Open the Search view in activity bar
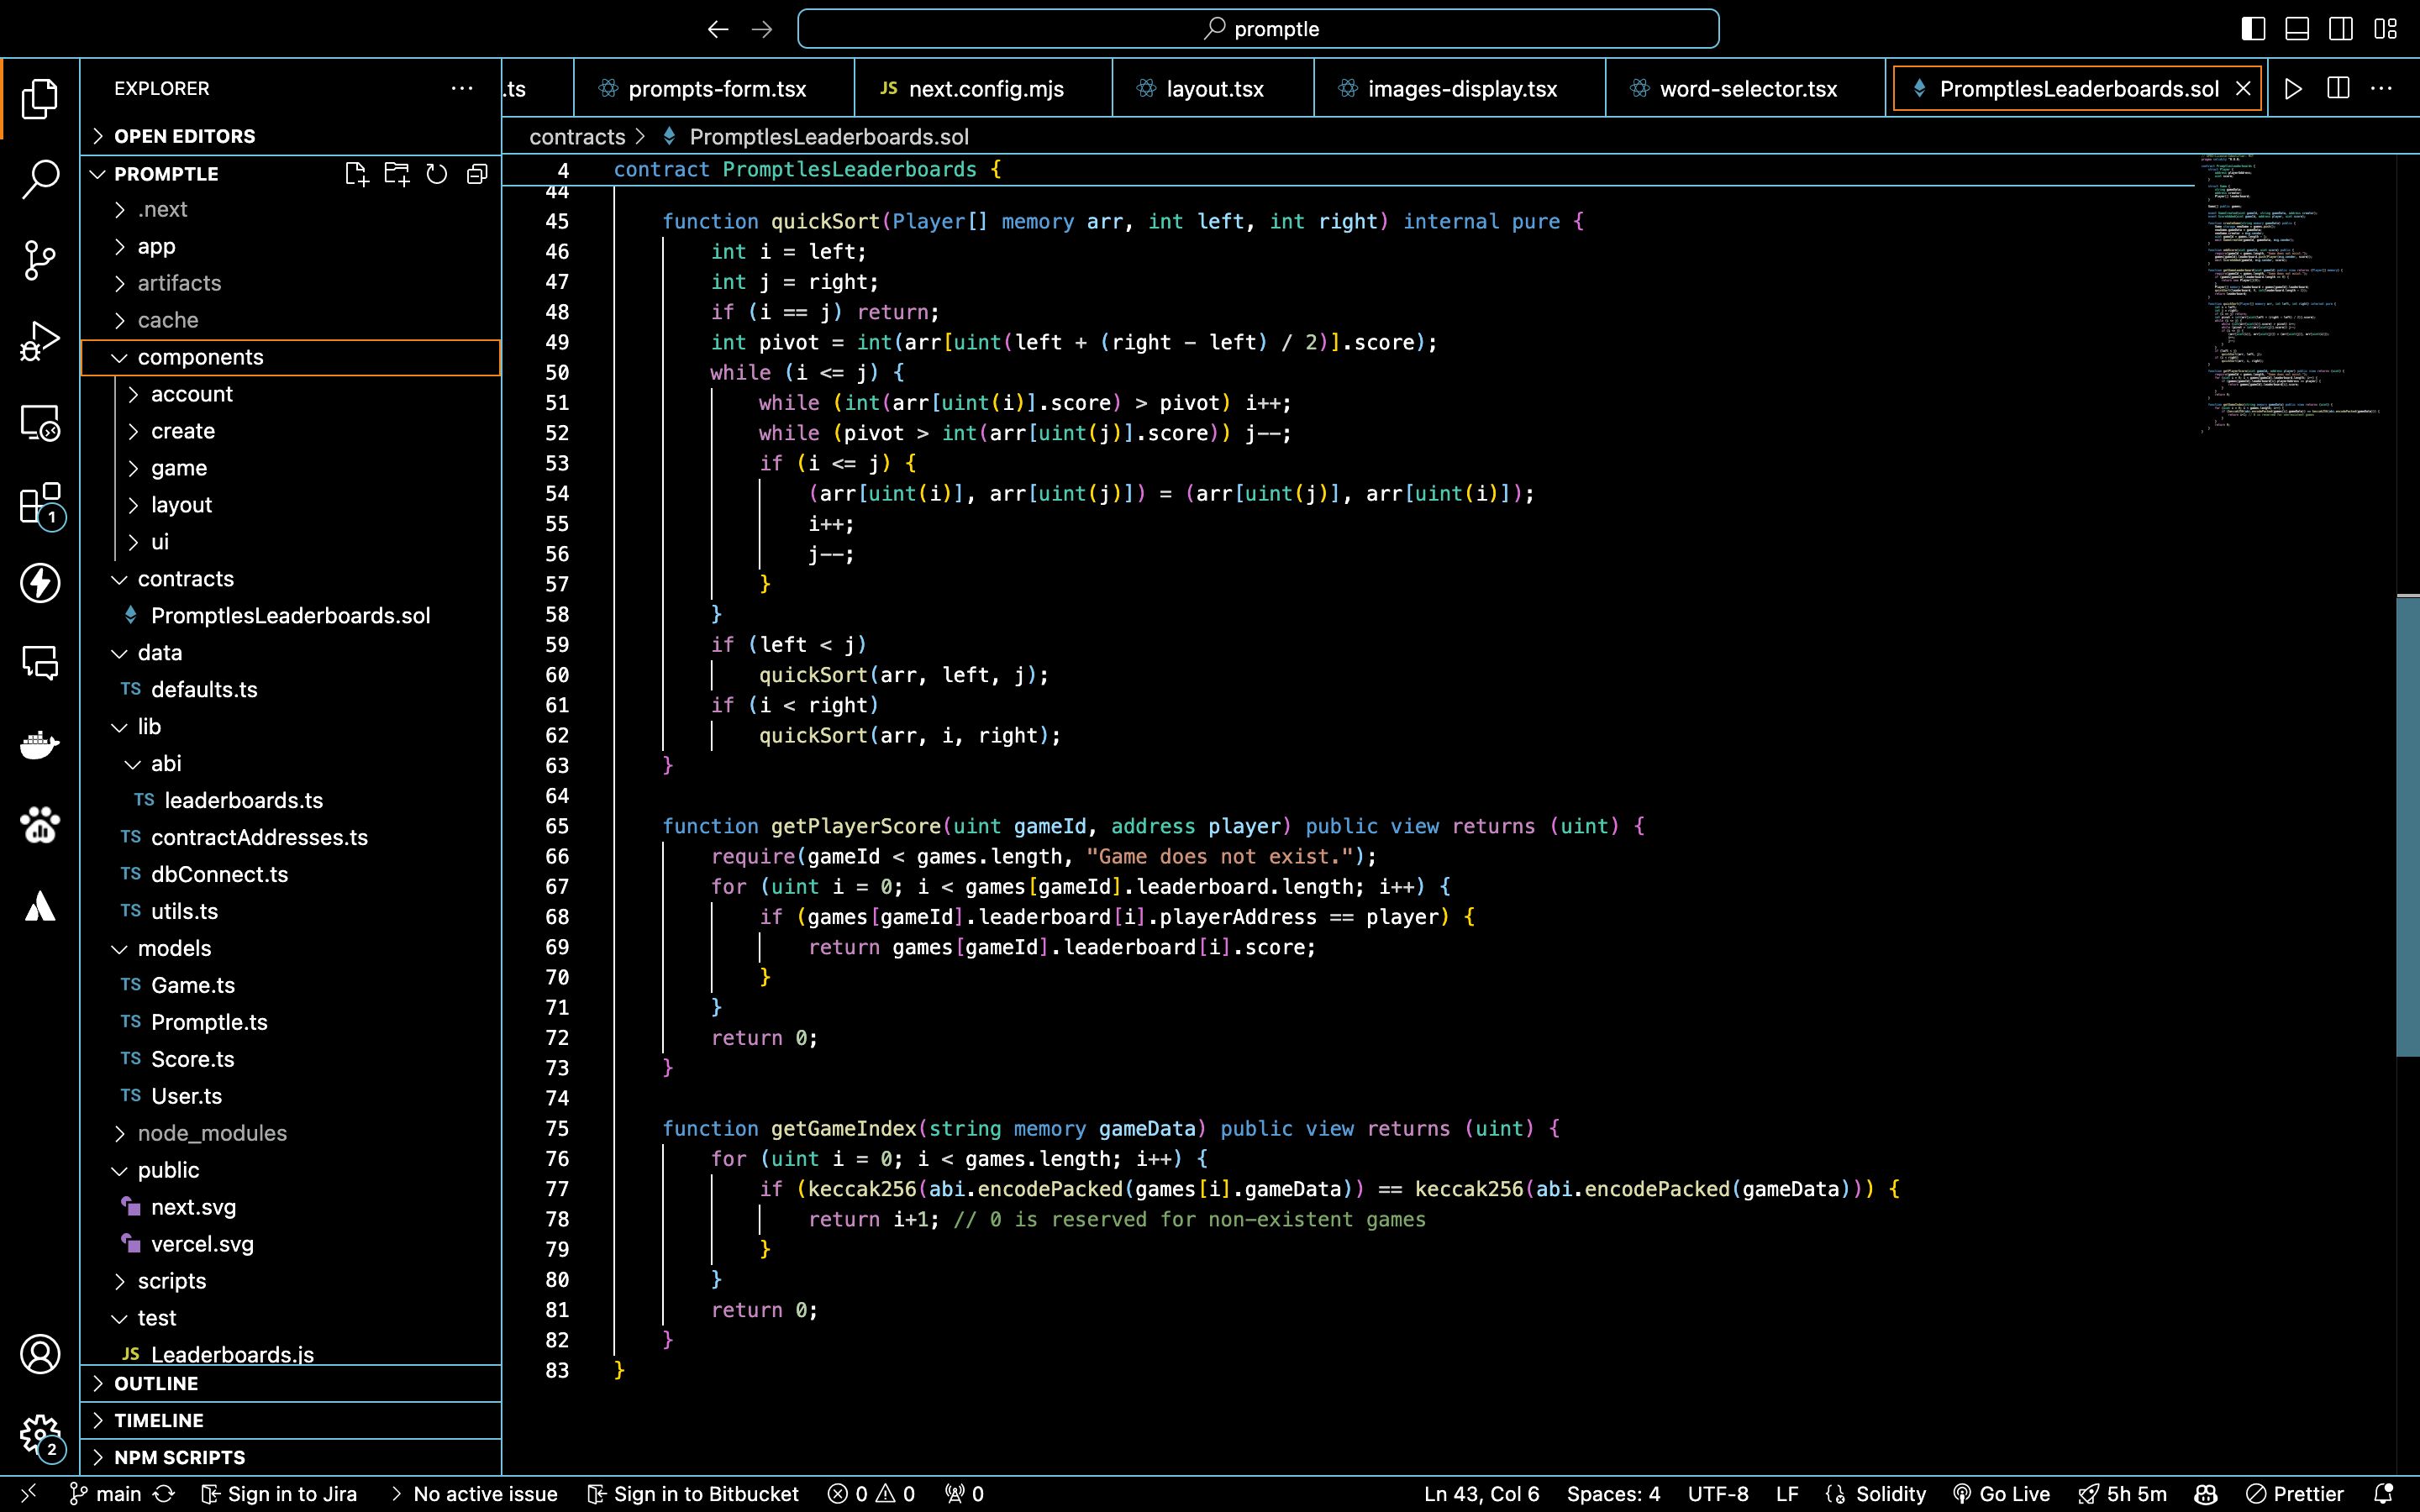The image size is (2420, 1512). tap(40, 179)
